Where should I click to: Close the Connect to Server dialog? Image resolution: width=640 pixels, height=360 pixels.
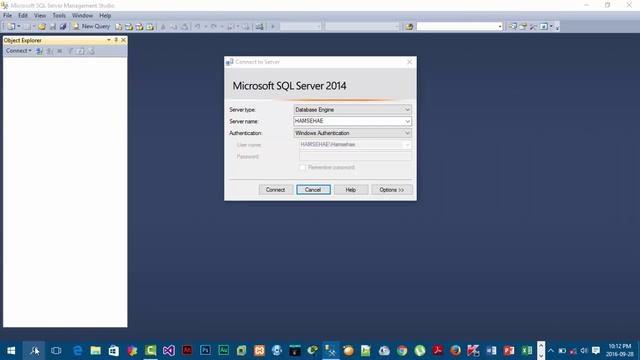pyautogui.click(x=409, y=62)
